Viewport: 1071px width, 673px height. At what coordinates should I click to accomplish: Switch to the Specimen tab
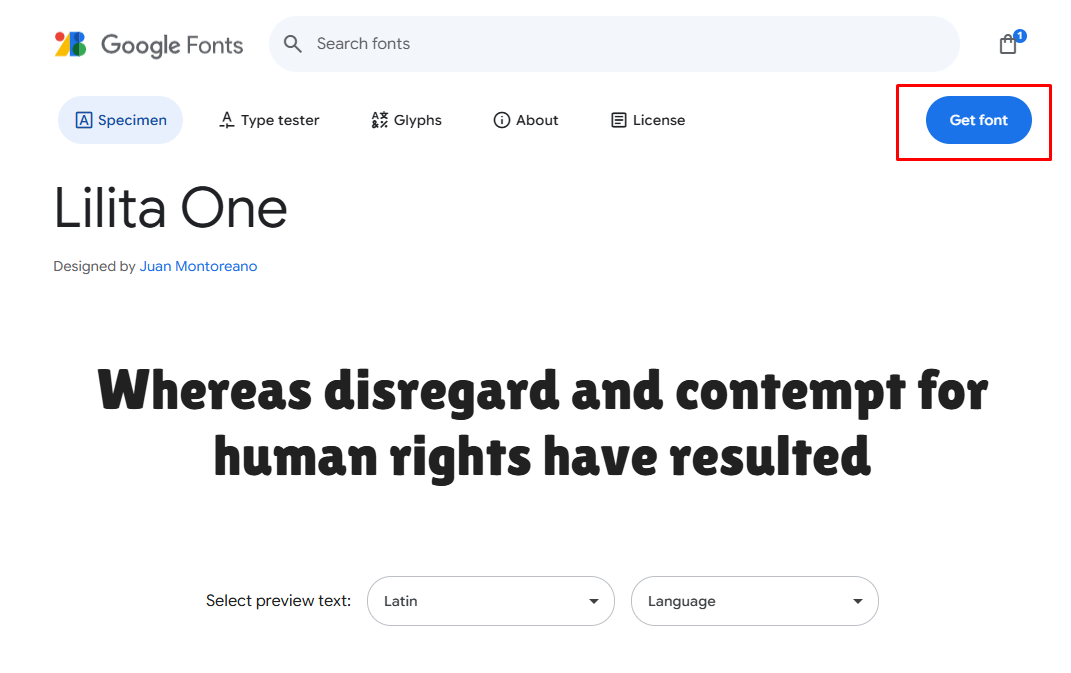pos(121,120)
